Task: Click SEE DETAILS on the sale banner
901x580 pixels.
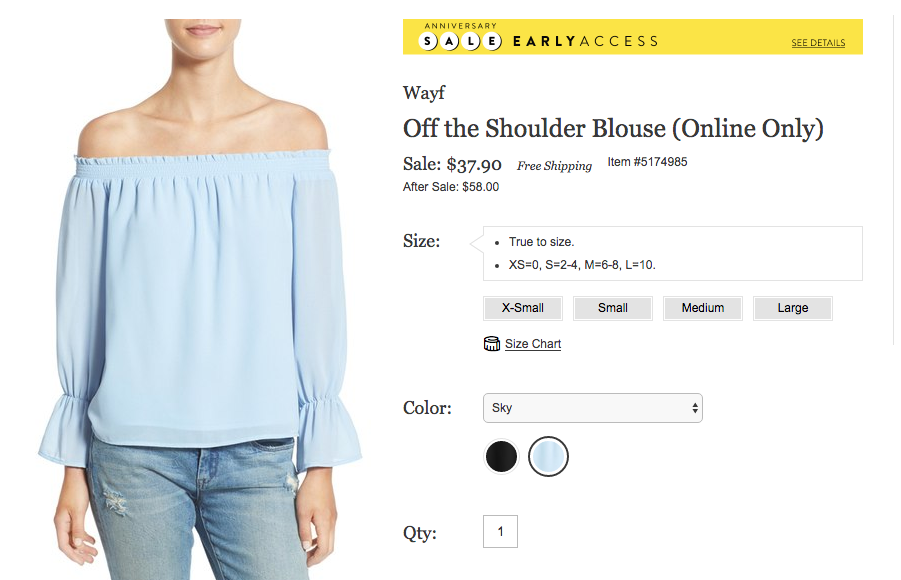Action: [818, 43]
